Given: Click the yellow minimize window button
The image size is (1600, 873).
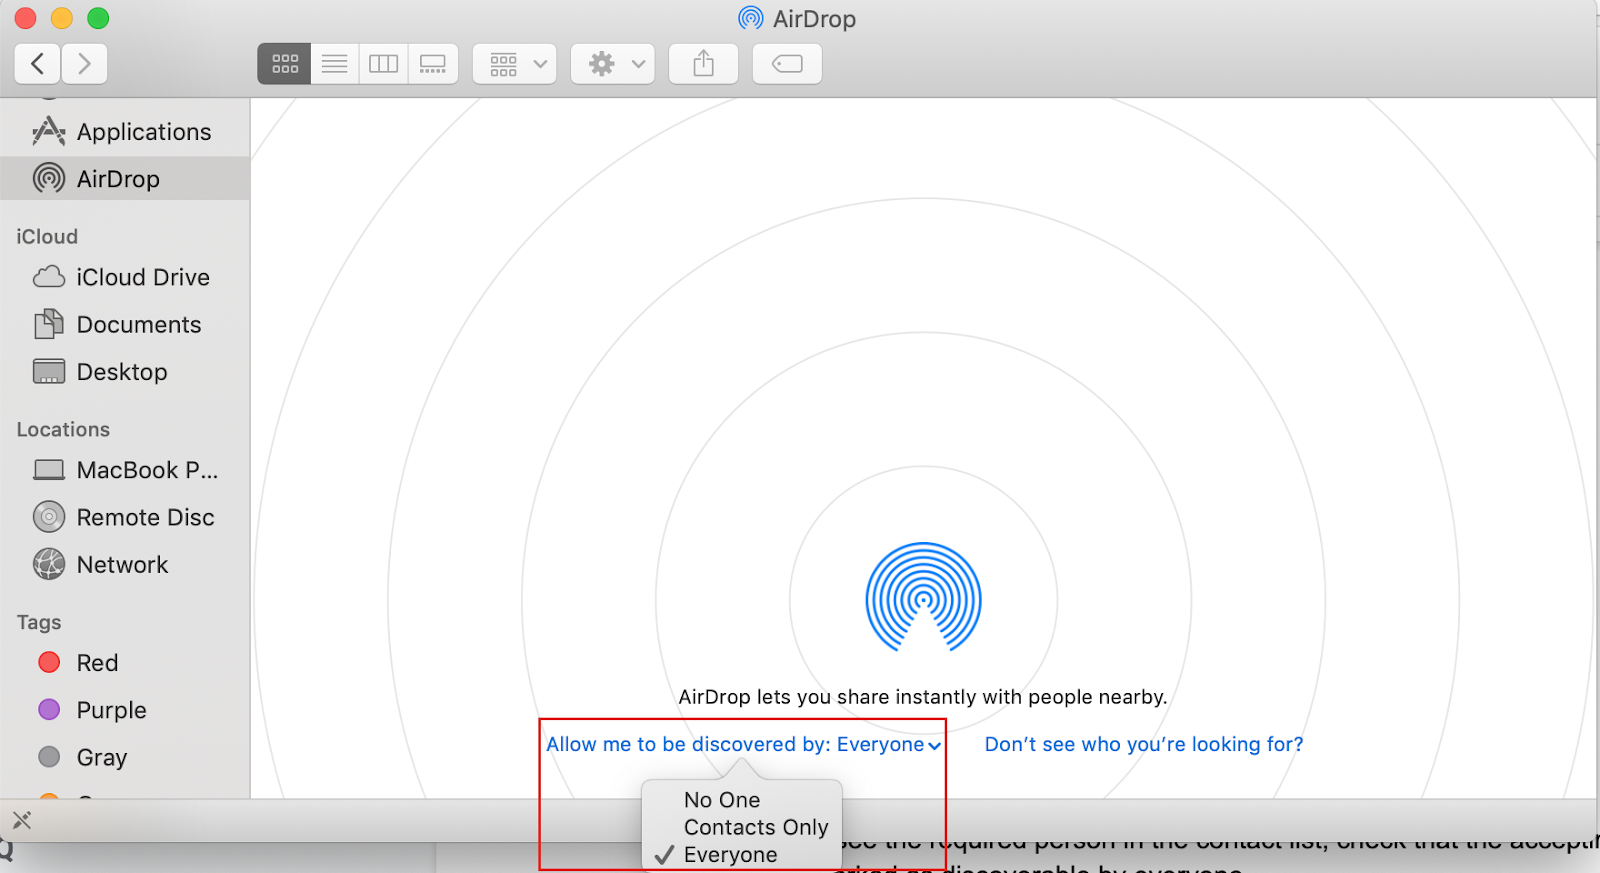Looking at the screenshot, I should [62, 18].
